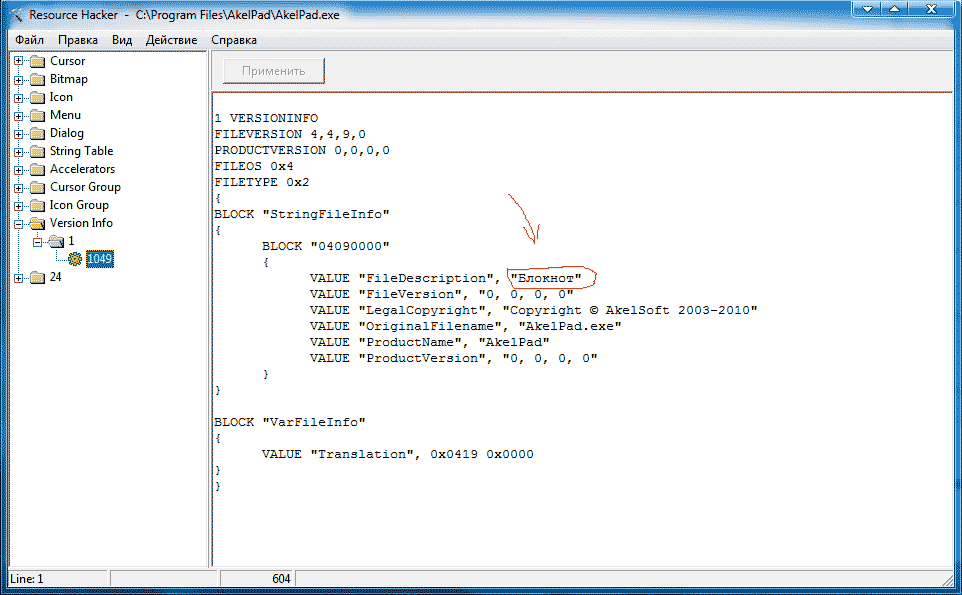Click the Resource Hacker title bar icon
Screen dimensions: 962x595
click(x=16, y=15)
